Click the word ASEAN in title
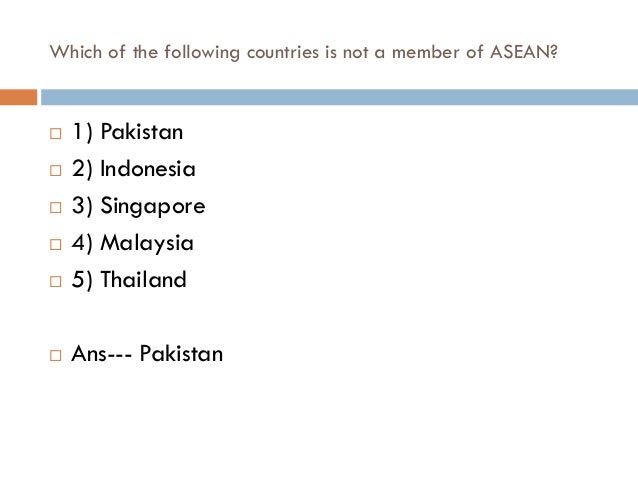638x479 pixels. (520, 52)
